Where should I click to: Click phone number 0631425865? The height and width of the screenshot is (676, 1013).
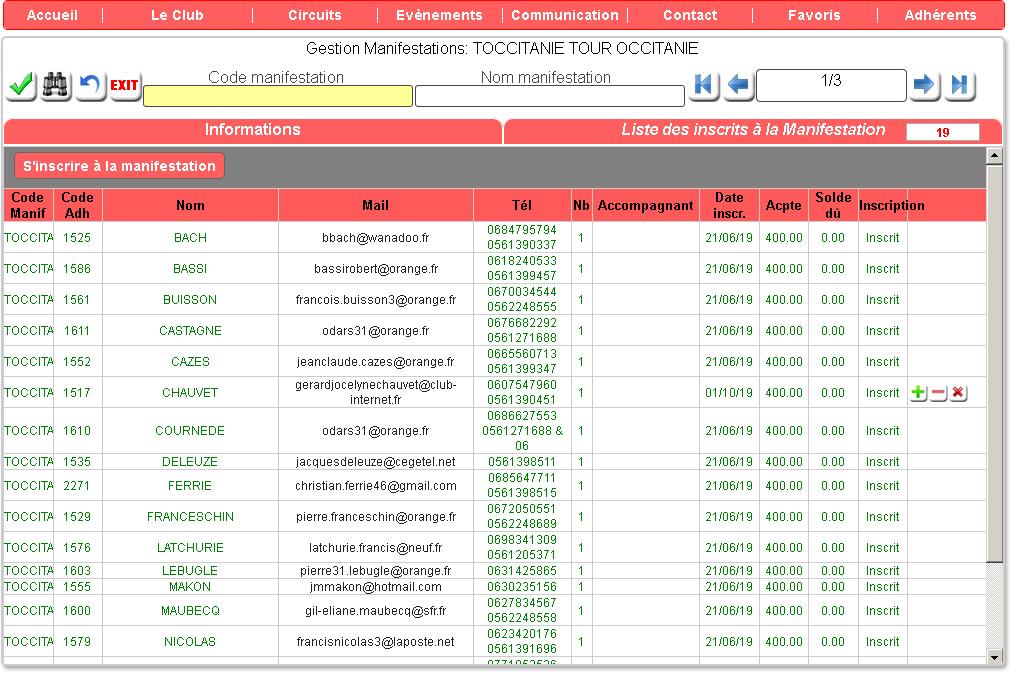pyautogui.click(x=522, y=571)
